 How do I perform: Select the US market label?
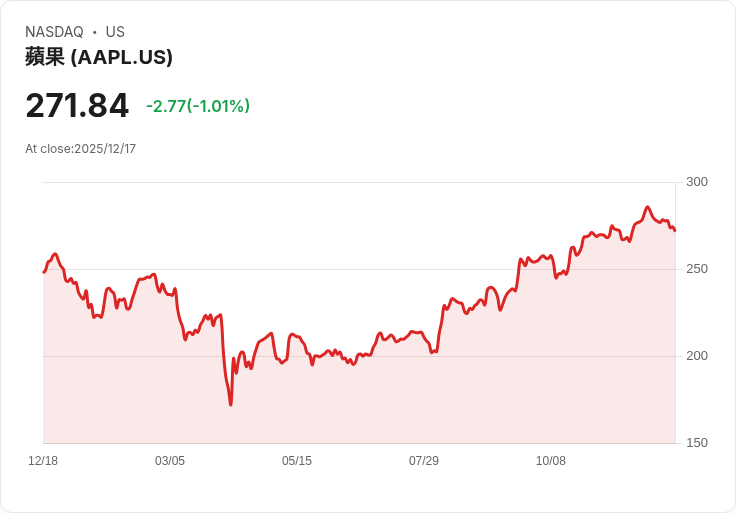(115, 32)
